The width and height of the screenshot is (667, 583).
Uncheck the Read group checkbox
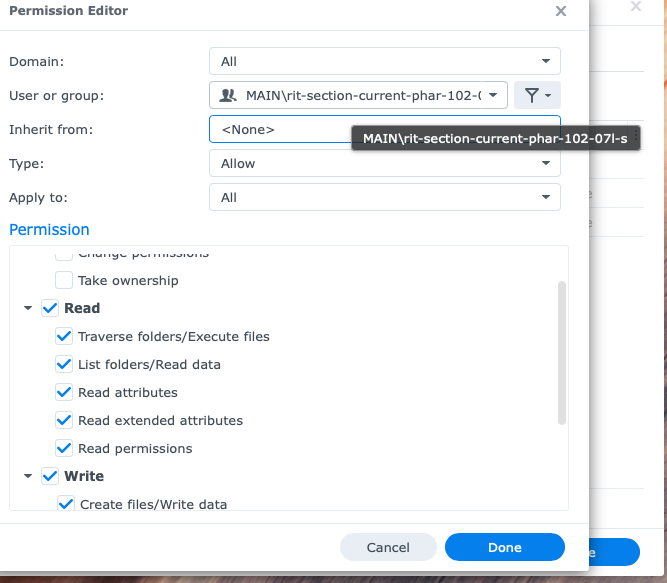tap(50, 309)
